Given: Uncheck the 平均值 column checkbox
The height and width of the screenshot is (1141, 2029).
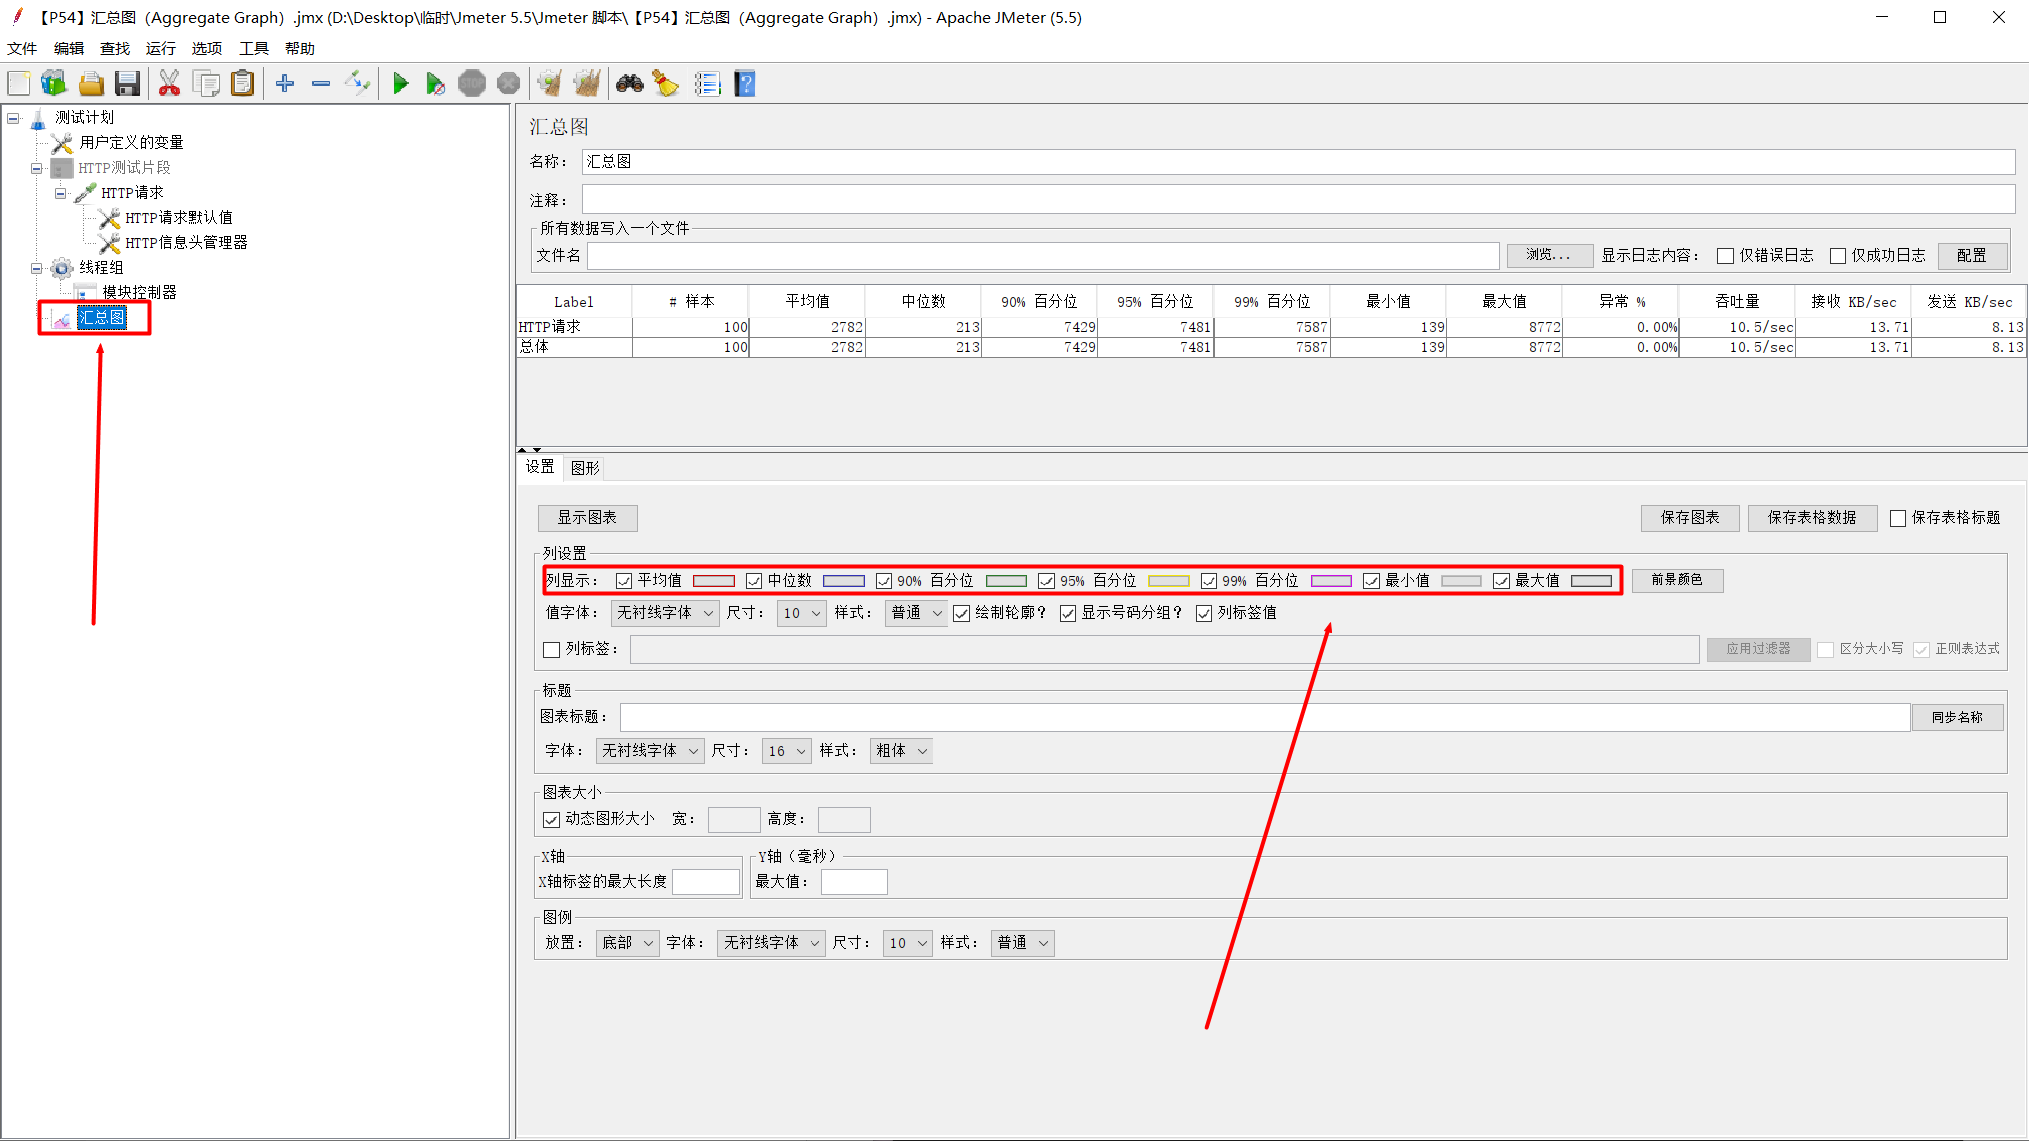Looking at the screenshot, I should point(624,581).
